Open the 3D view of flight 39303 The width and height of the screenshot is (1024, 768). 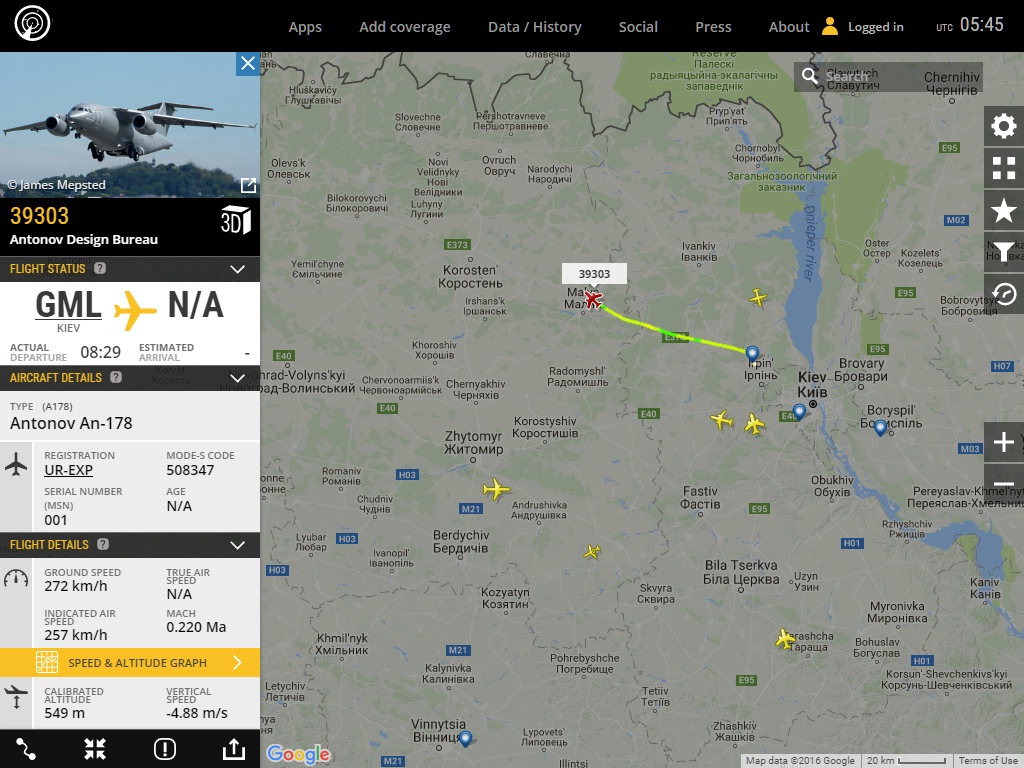coord(235,220)
